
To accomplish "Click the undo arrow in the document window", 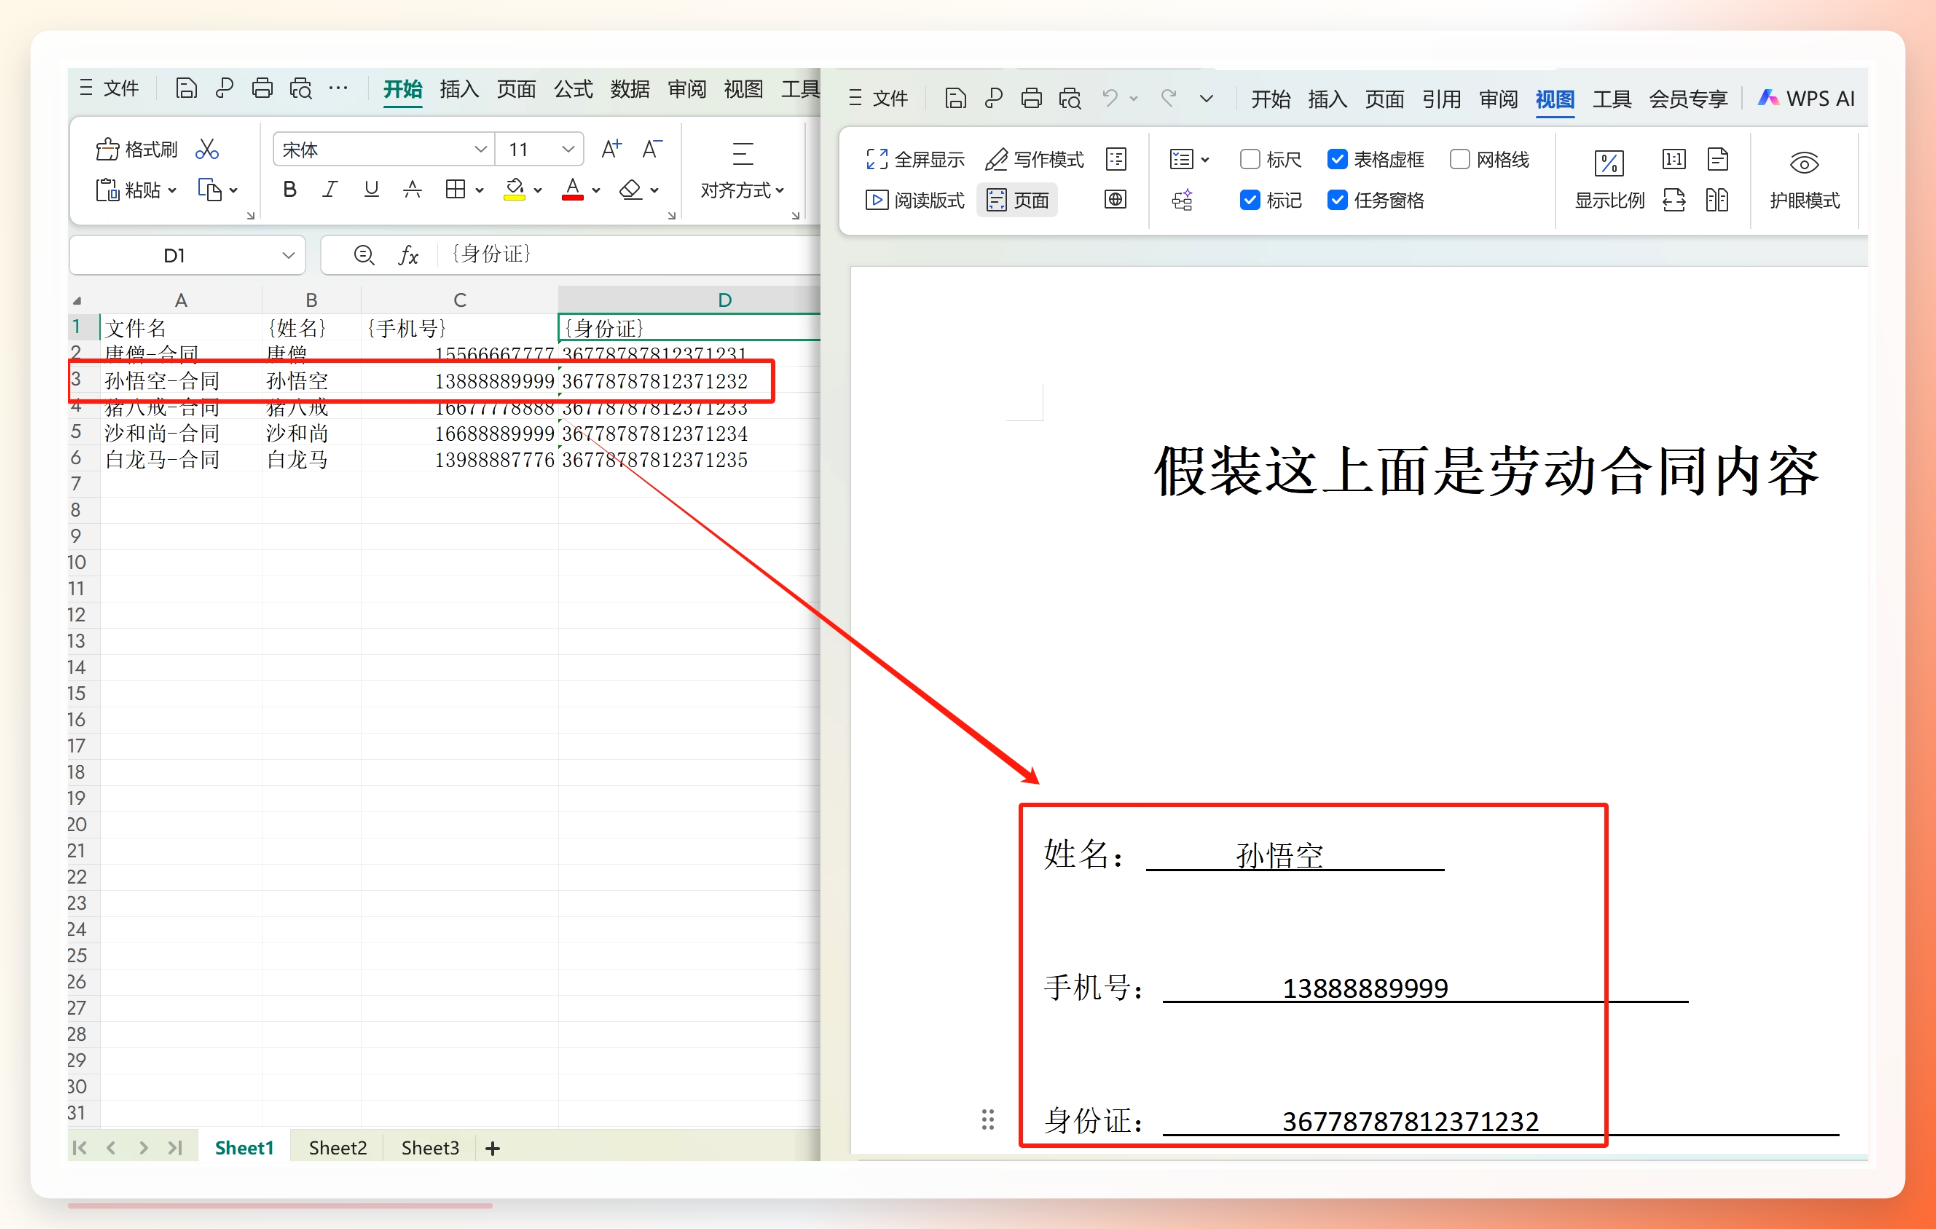I will (x=1110, y=98).
